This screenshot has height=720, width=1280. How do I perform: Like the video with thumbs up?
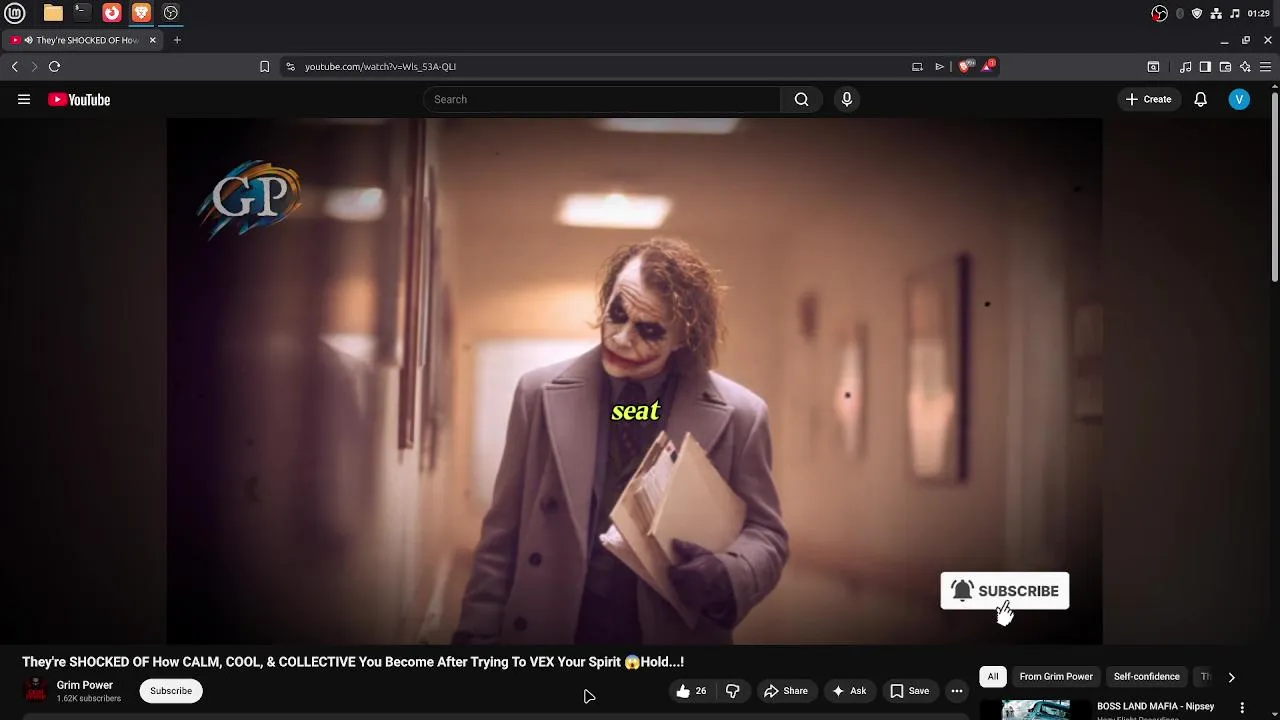point(691,691)
